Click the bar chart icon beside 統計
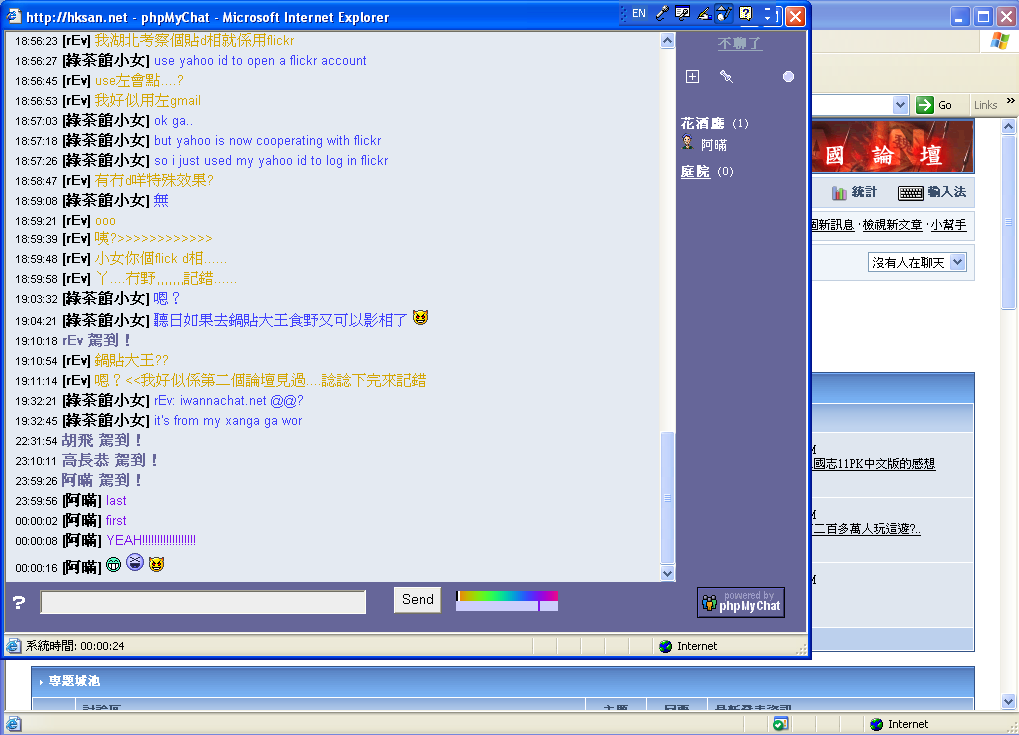This screenshot has height=735, width=1019. [x=839, y=192]
